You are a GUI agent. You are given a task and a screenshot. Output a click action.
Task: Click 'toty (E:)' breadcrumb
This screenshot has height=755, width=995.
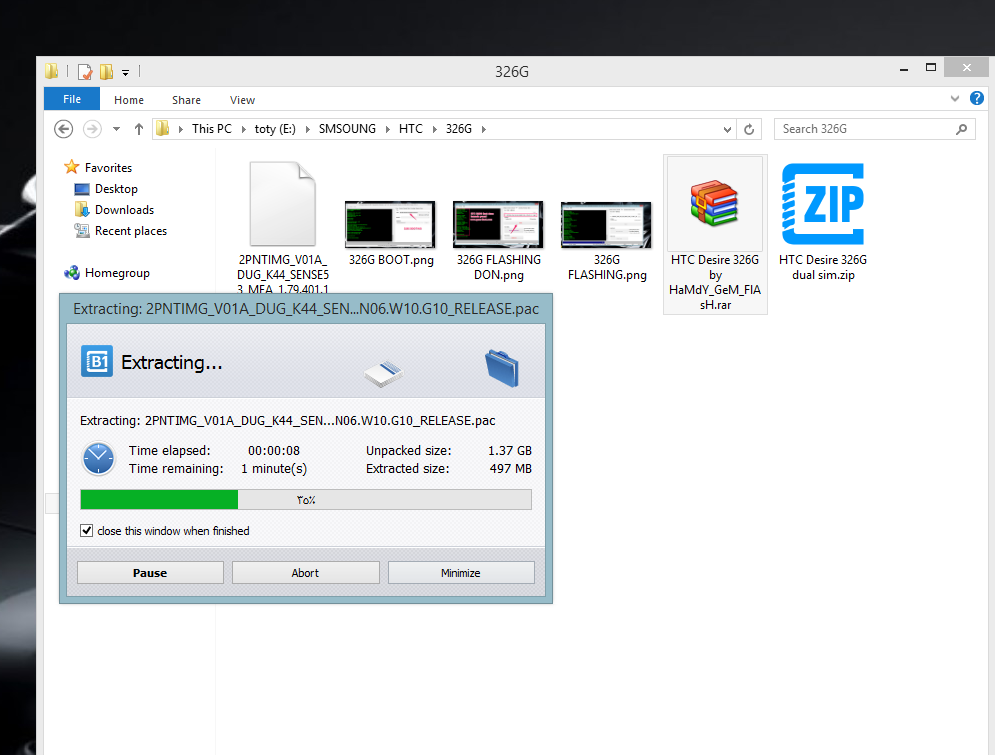275,129
